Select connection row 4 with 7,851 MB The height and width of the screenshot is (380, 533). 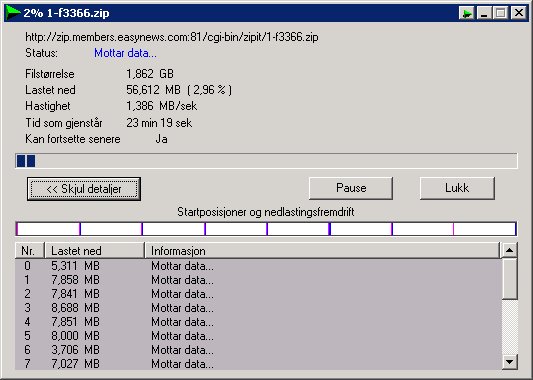click(x=258, y=322)
